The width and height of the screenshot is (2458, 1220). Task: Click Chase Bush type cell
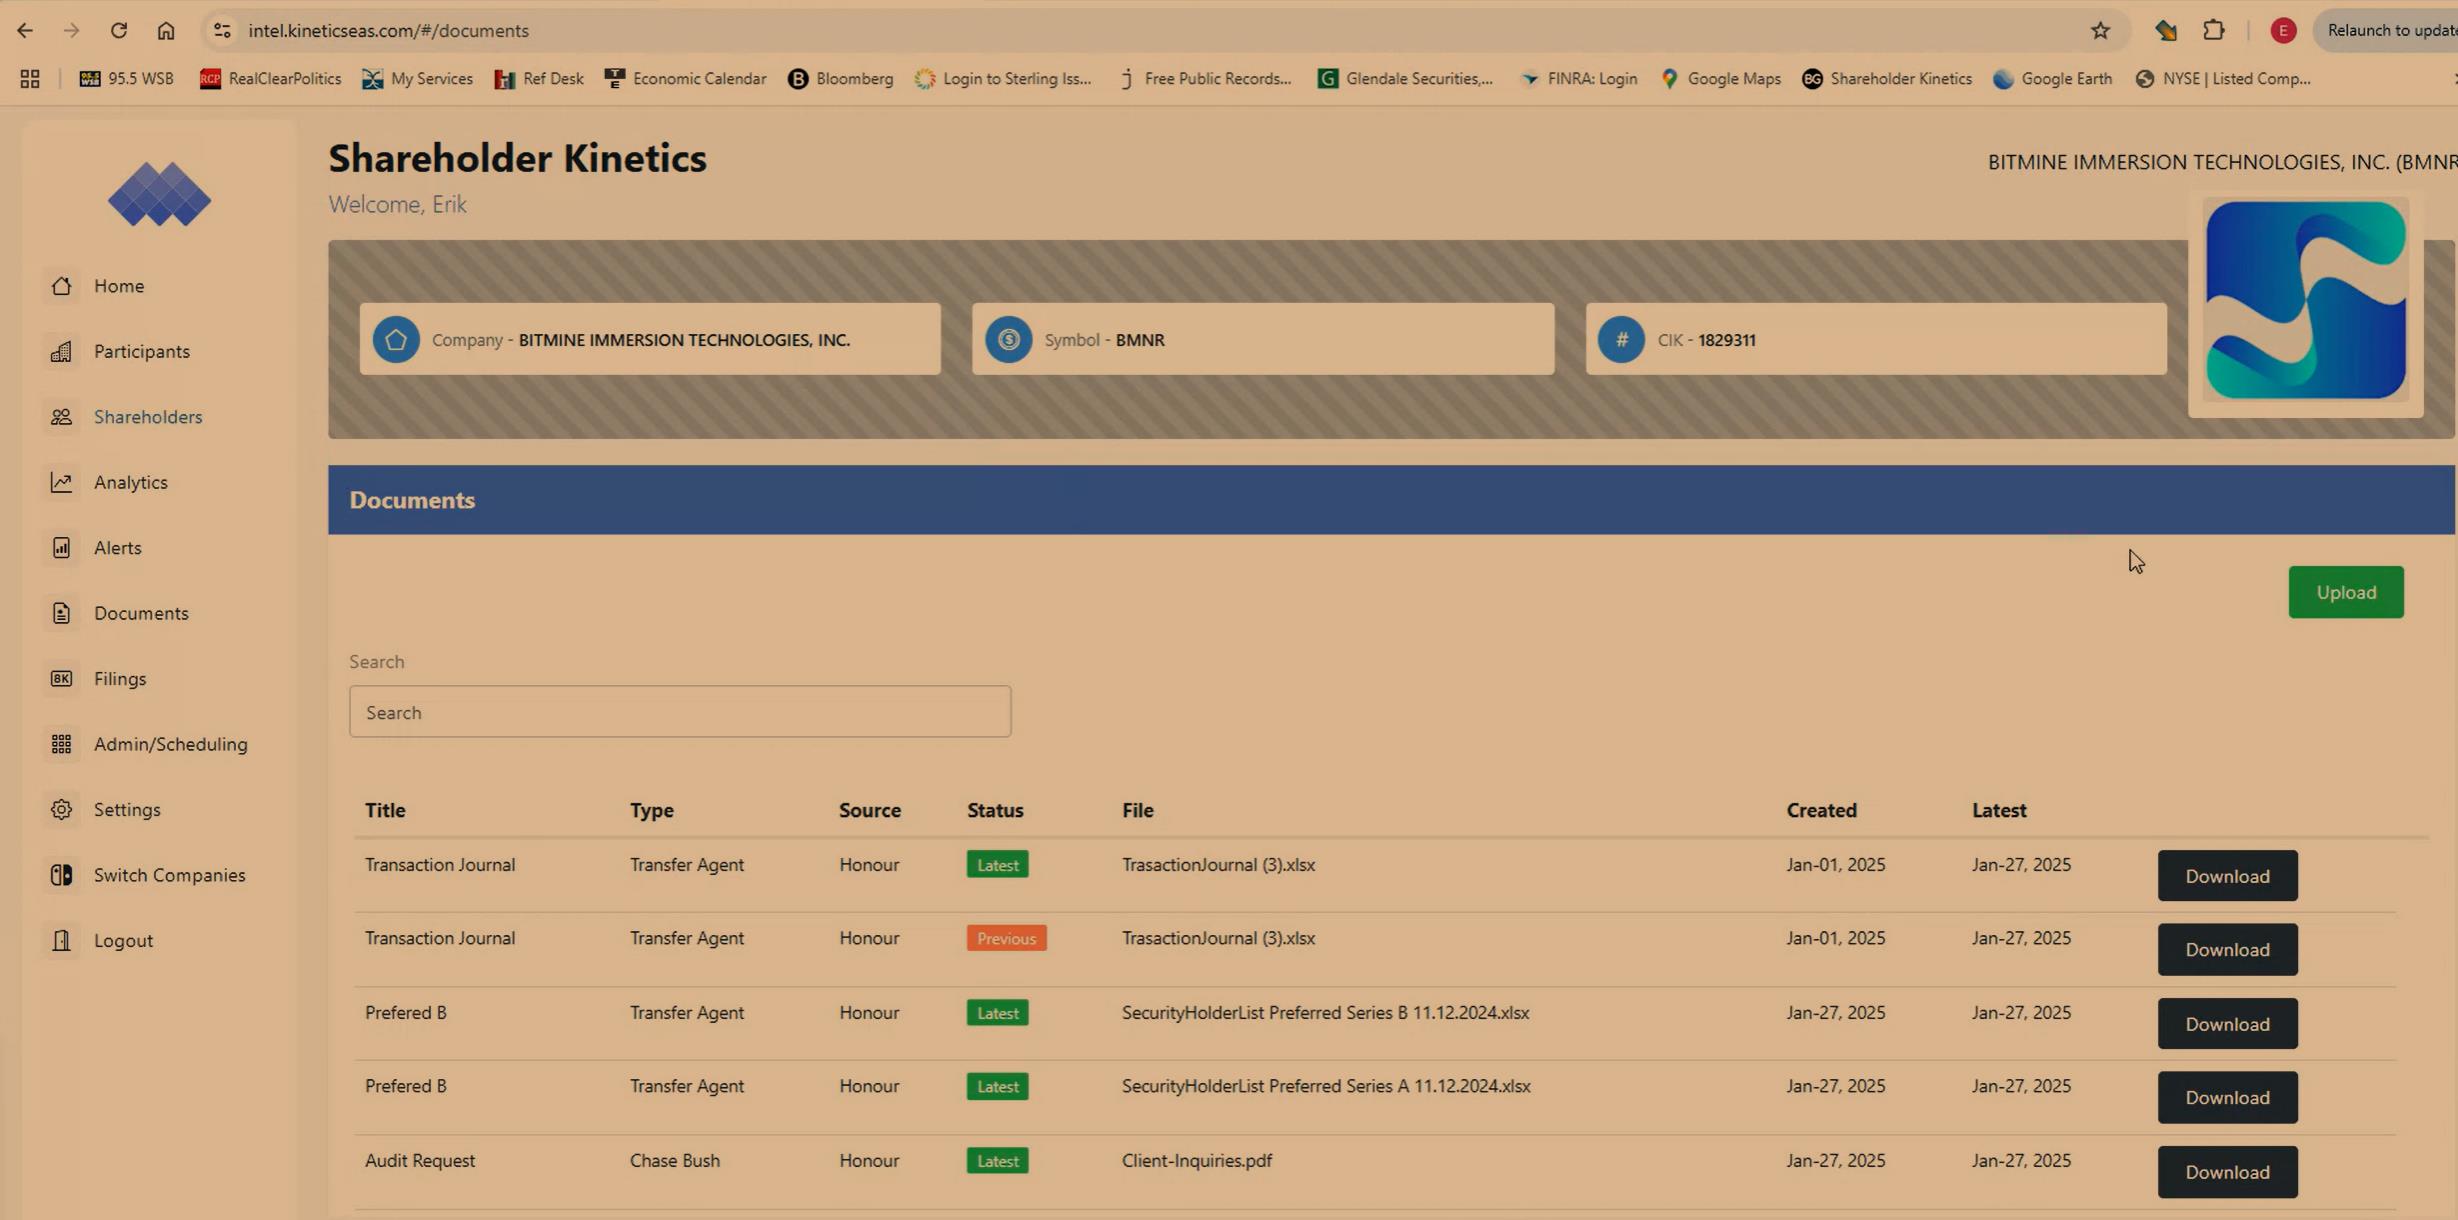coord(675,1160)
